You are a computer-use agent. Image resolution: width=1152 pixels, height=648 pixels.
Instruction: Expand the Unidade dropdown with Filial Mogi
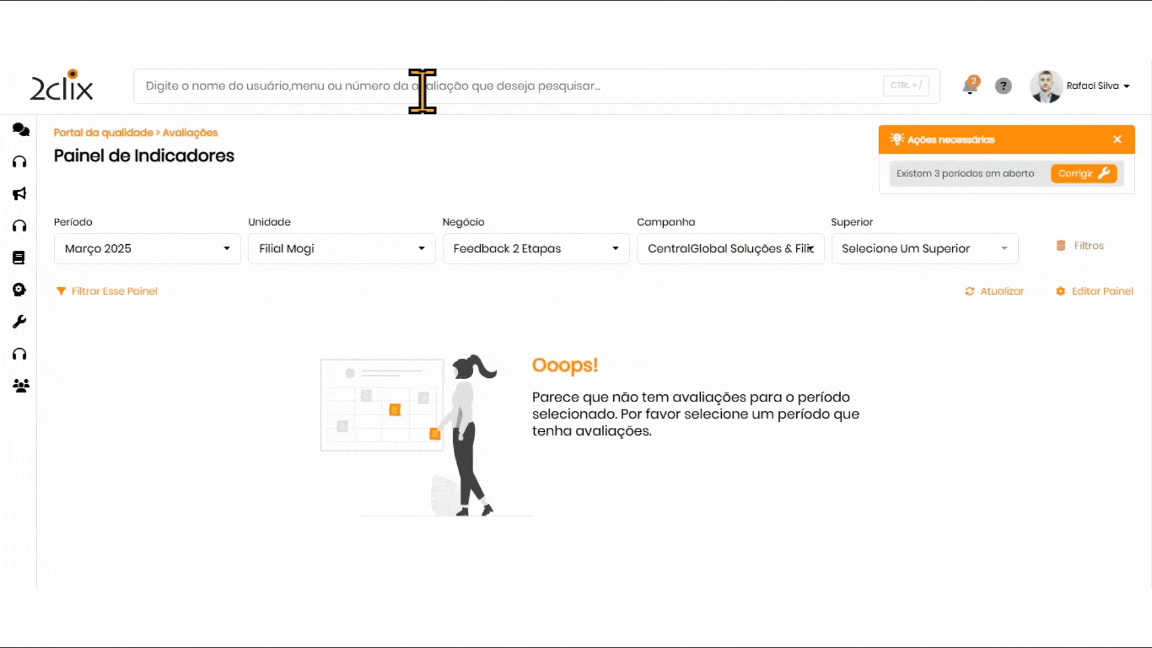341,249
